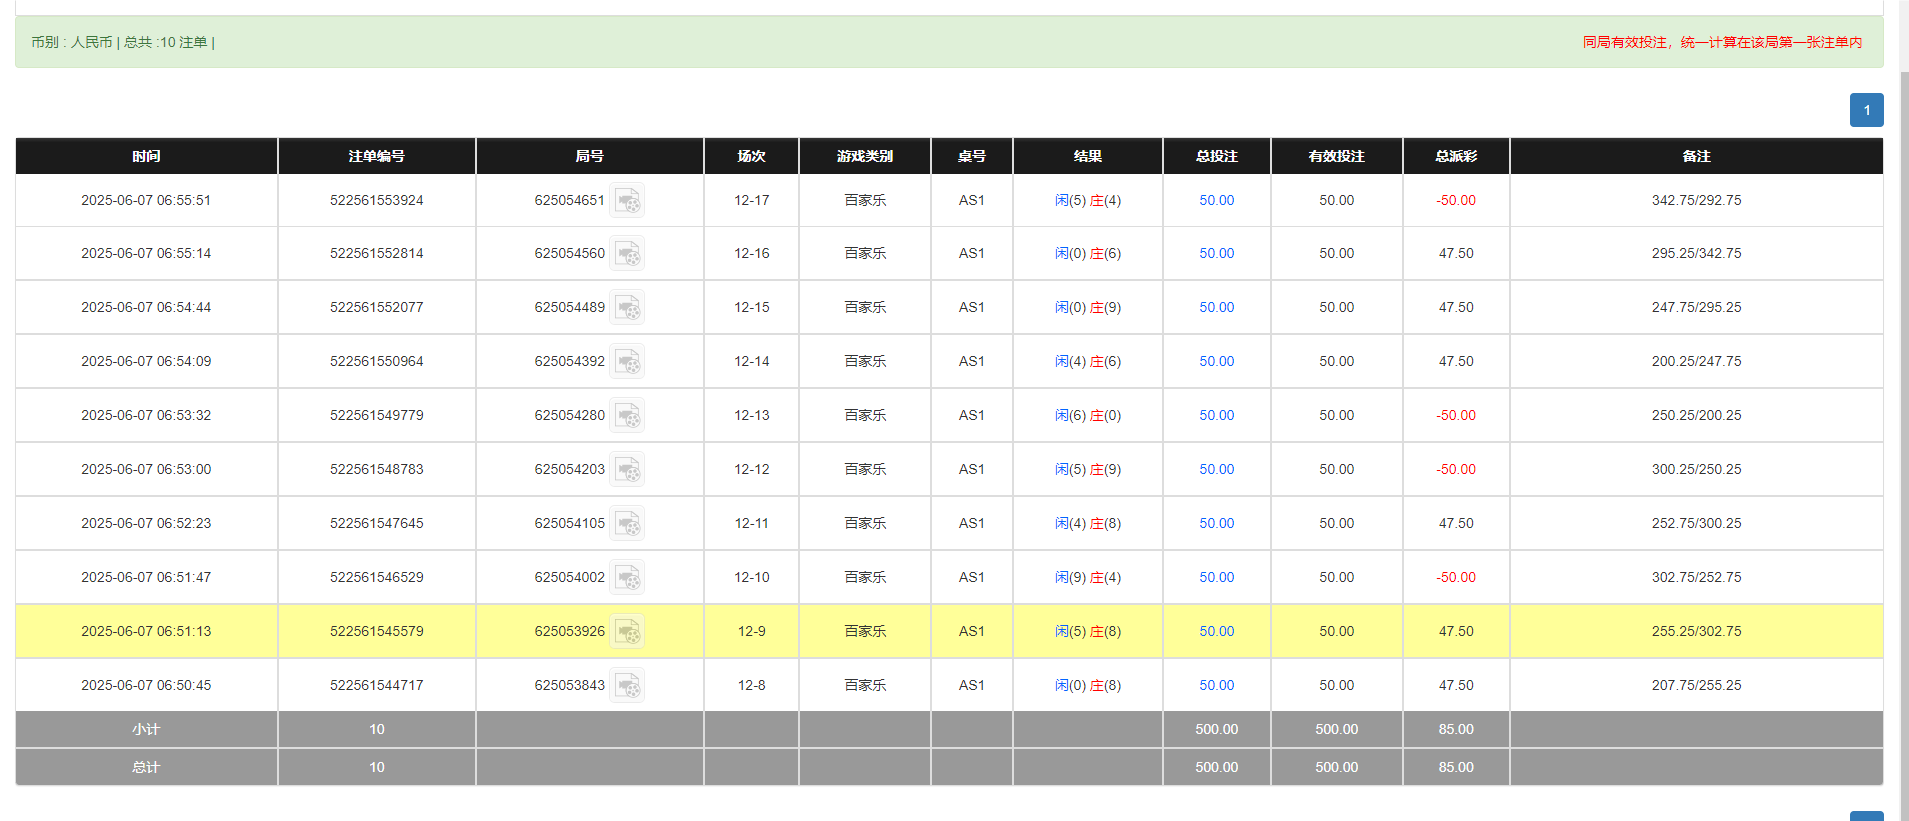Image resolution: width=1909 pixels, height=821 pixels.
Task: Click total bet 50.00 for session 12-17
Action: pyautogui.click(x=1216, y=201)
